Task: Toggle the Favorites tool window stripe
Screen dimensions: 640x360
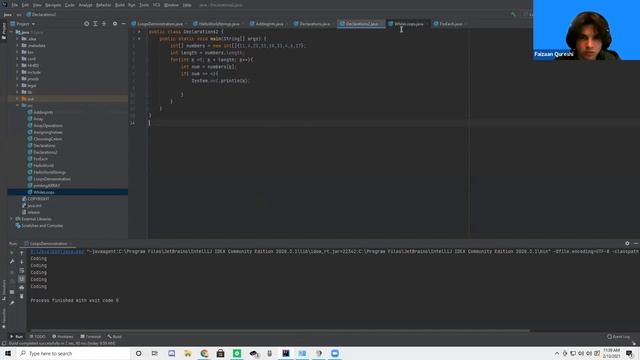Action: (4, 318)
